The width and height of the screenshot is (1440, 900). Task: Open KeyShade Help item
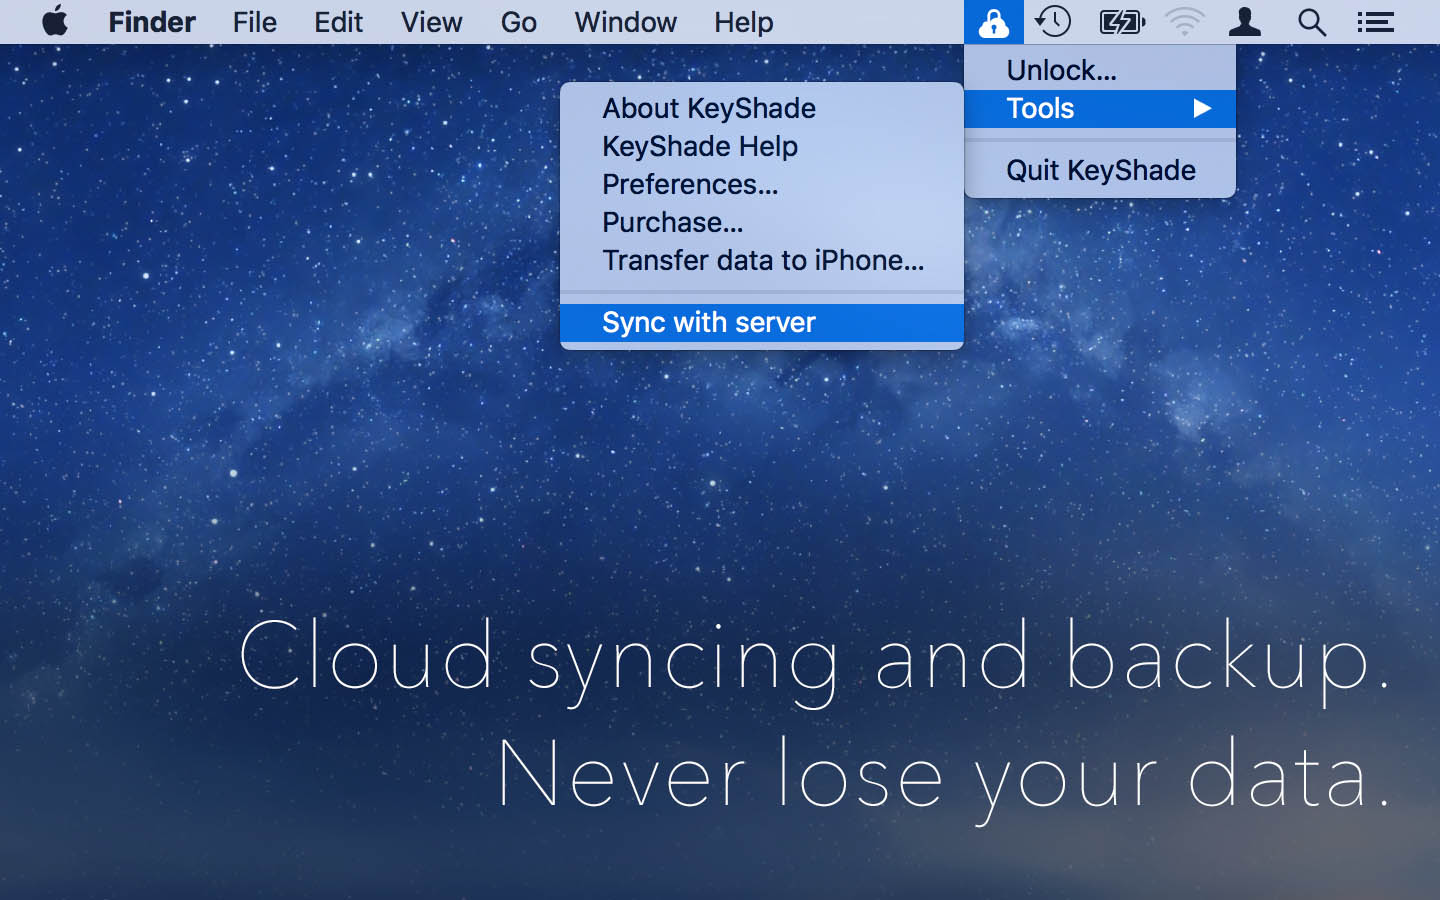[x=762, y=146]
